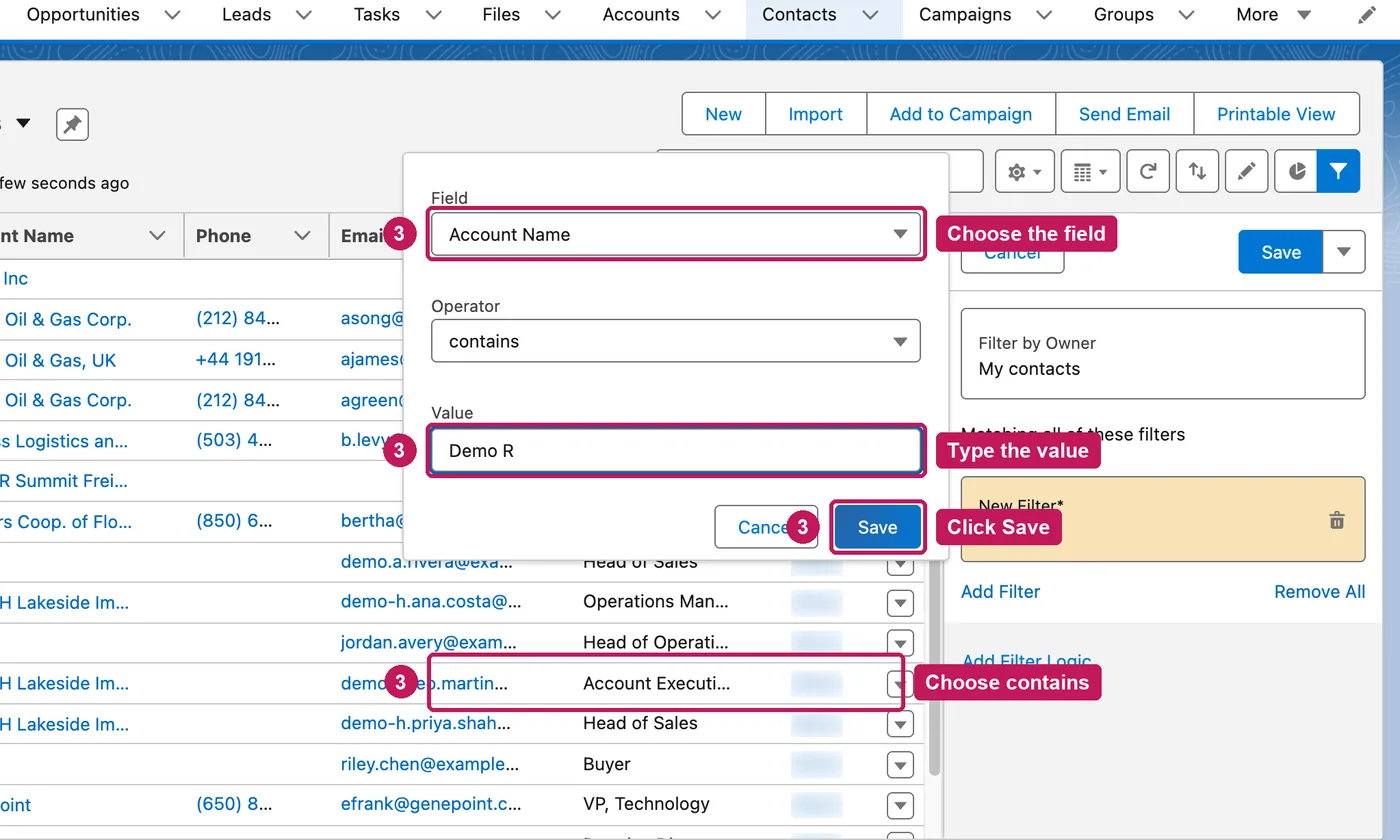The height and width of the screenshot is (840, 1400).
Task: Click the Import button
Action: 815,114
